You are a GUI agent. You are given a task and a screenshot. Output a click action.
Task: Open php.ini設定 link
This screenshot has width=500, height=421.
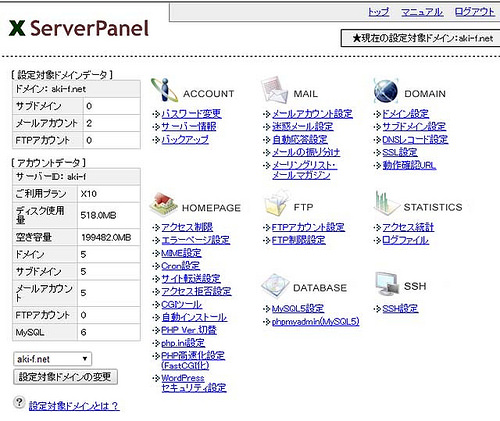pos(183,343)
